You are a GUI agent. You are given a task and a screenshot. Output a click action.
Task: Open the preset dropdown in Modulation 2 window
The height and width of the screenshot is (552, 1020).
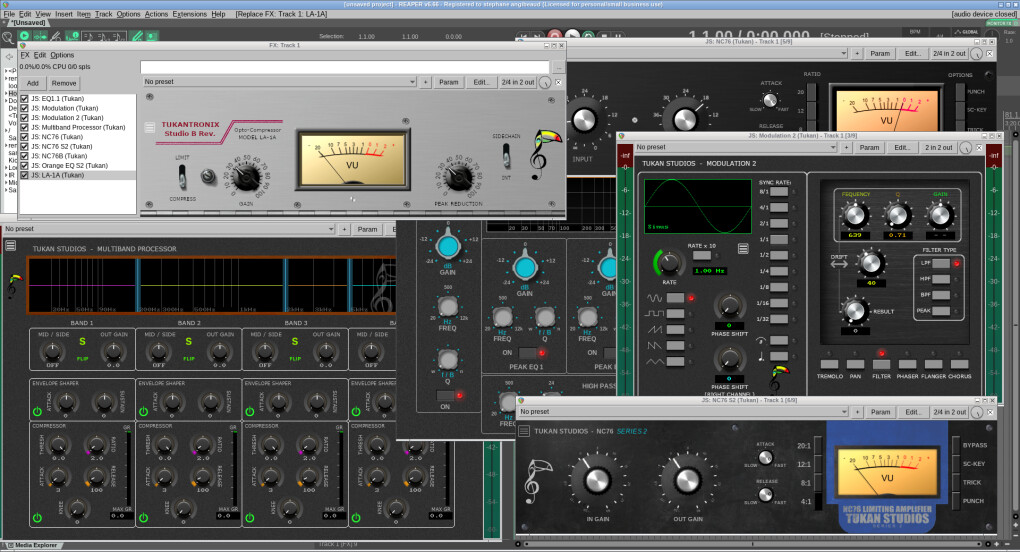coord(728,147)
